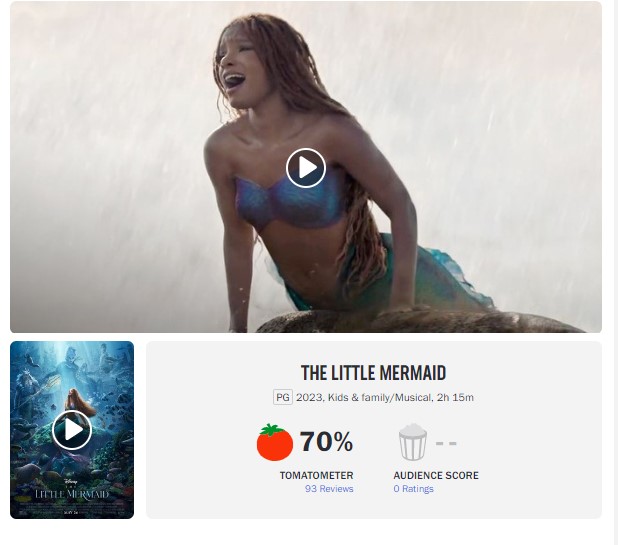Play the main Little Mermaid trailer video
Screen dimensions: 618x545
click(306, 168)
